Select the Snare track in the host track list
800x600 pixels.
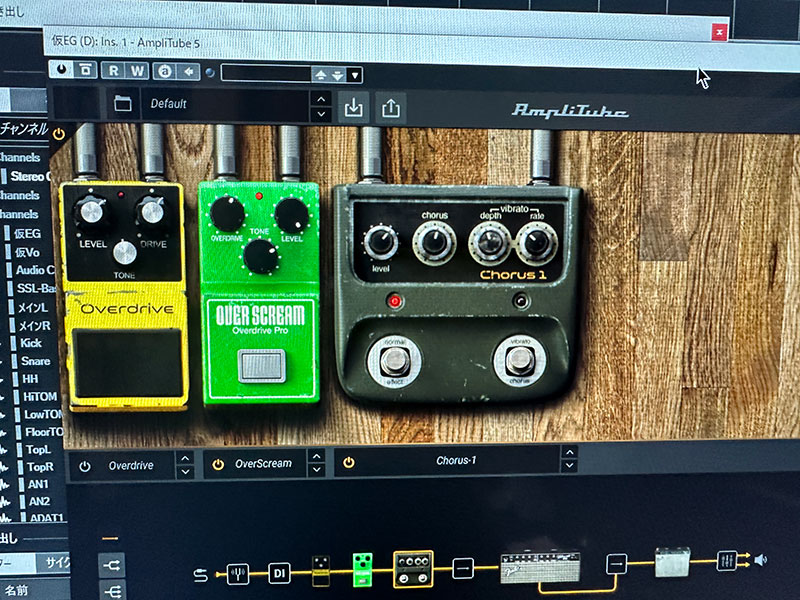click(35, 361)
